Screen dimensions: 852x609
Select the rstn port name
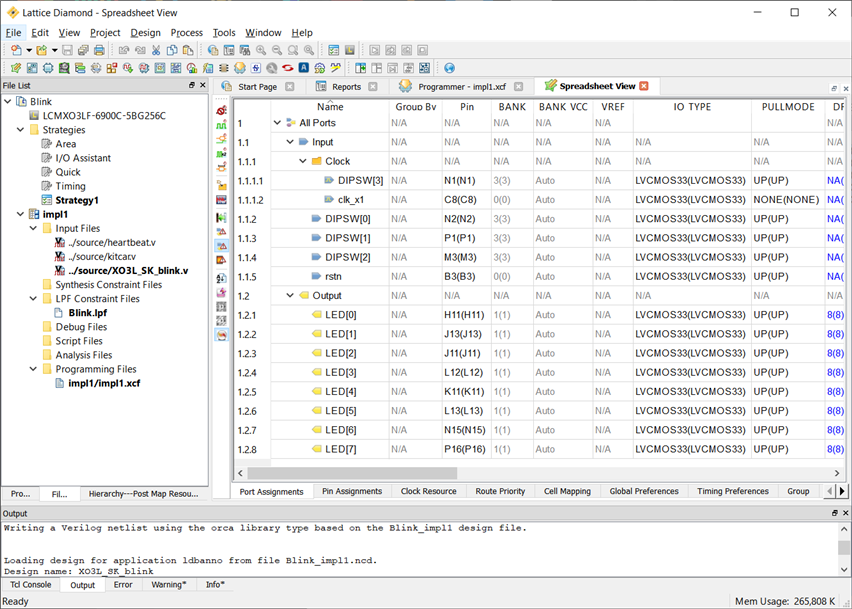click(333, 277)
